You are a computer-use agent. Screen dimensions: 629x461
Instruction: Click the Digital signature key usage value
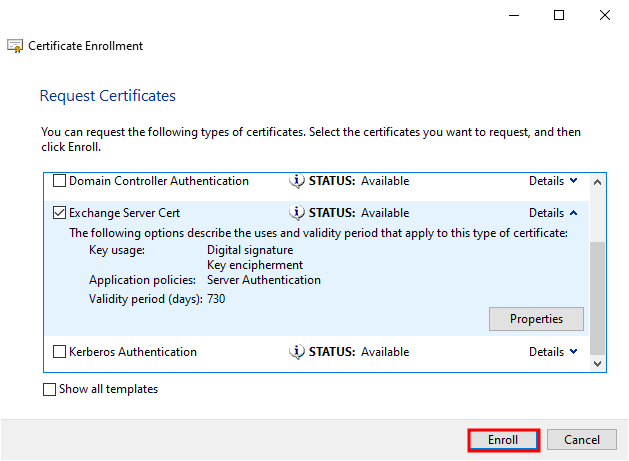[x=250, y=250]
